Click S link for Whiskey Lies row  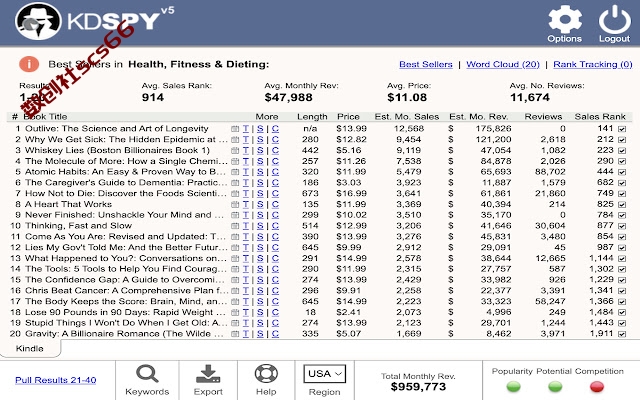[x=260, y=150]
